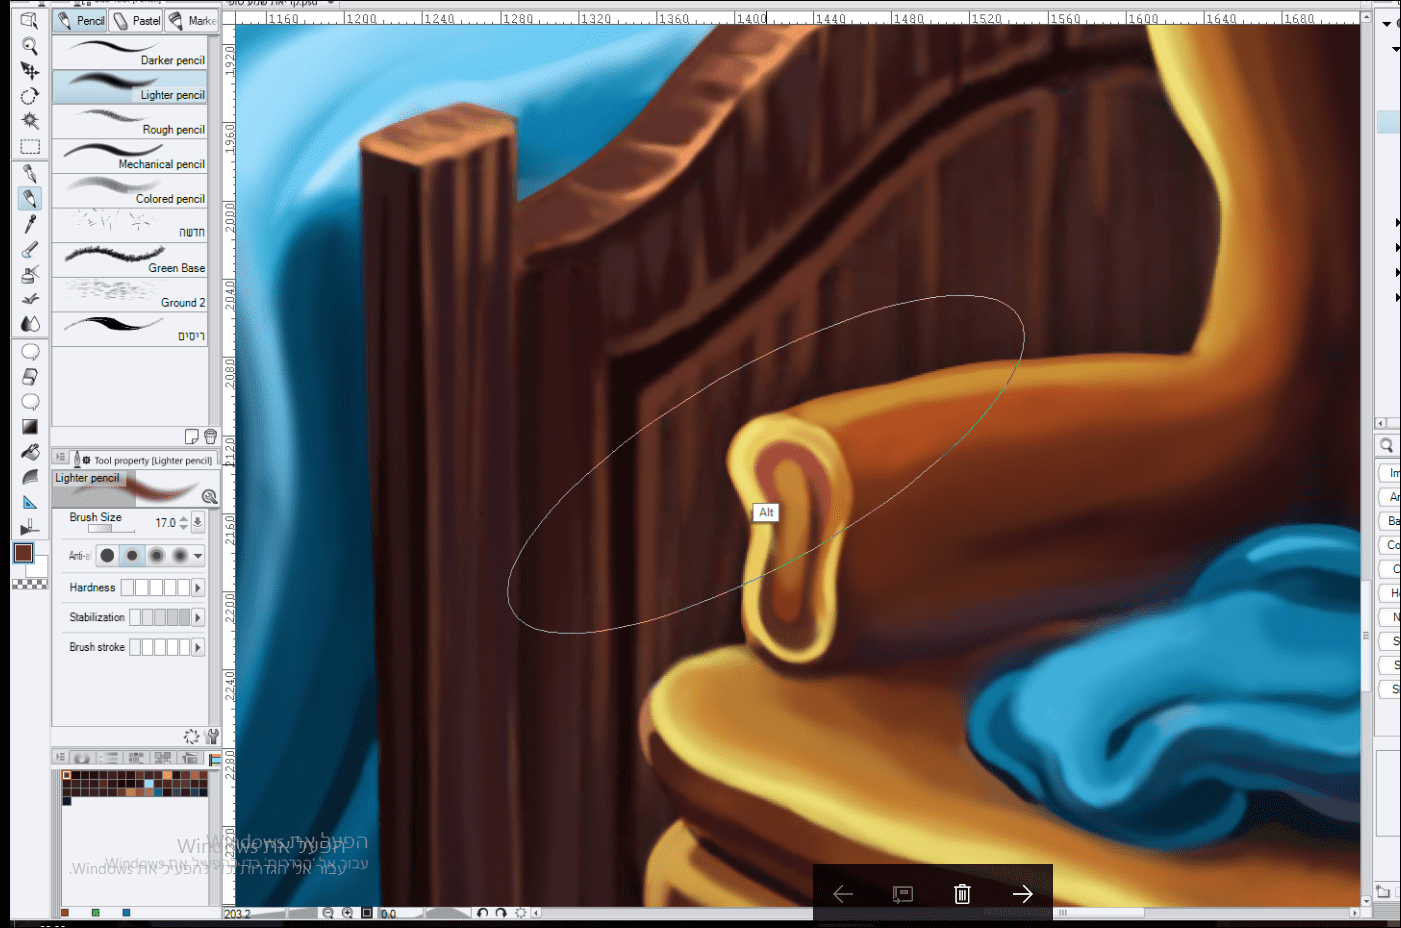Toggle the brush size pressure dynamics button

pos(198,522)
